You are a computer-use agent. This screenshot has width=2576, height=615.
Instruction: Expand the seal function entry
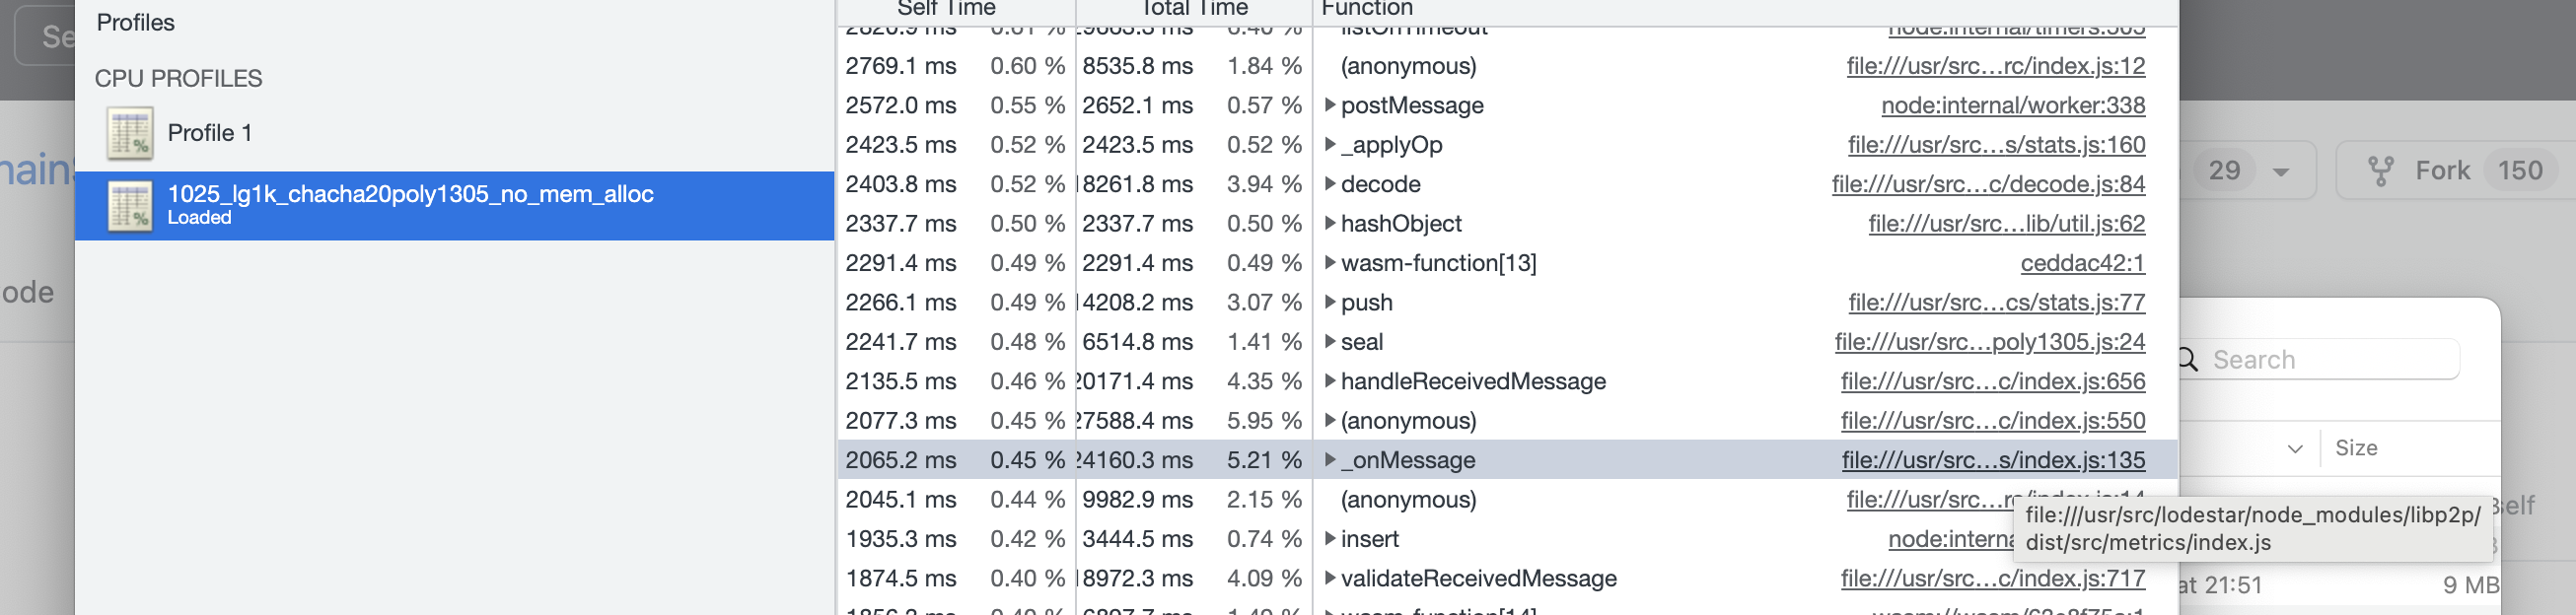click(1331, 341)
